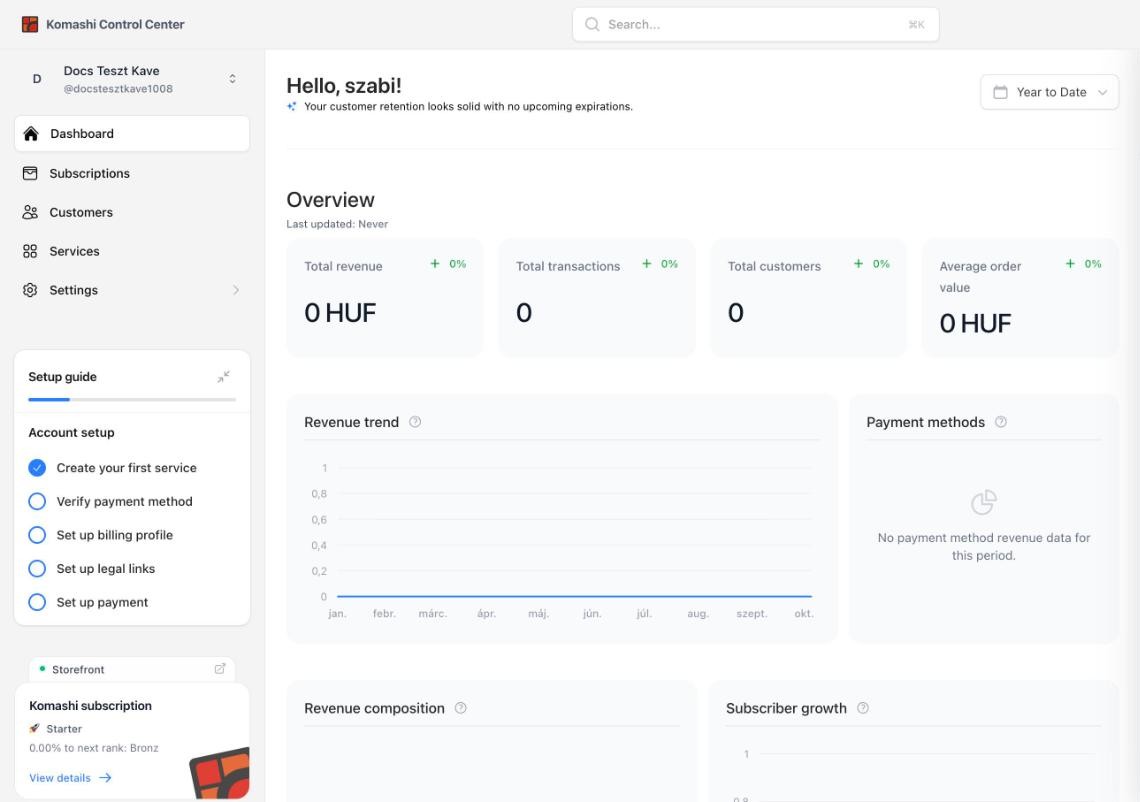
Task: Click the Total revenue plus icon
Action: (x=435, y=264)
